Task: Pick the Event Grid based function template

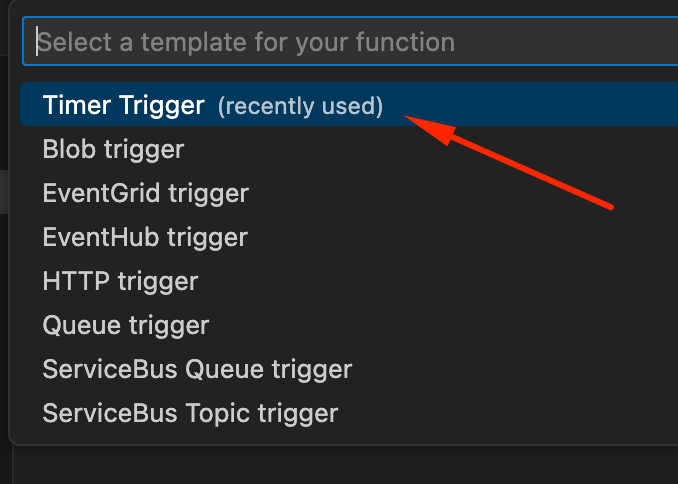Action: click(349, 193)
